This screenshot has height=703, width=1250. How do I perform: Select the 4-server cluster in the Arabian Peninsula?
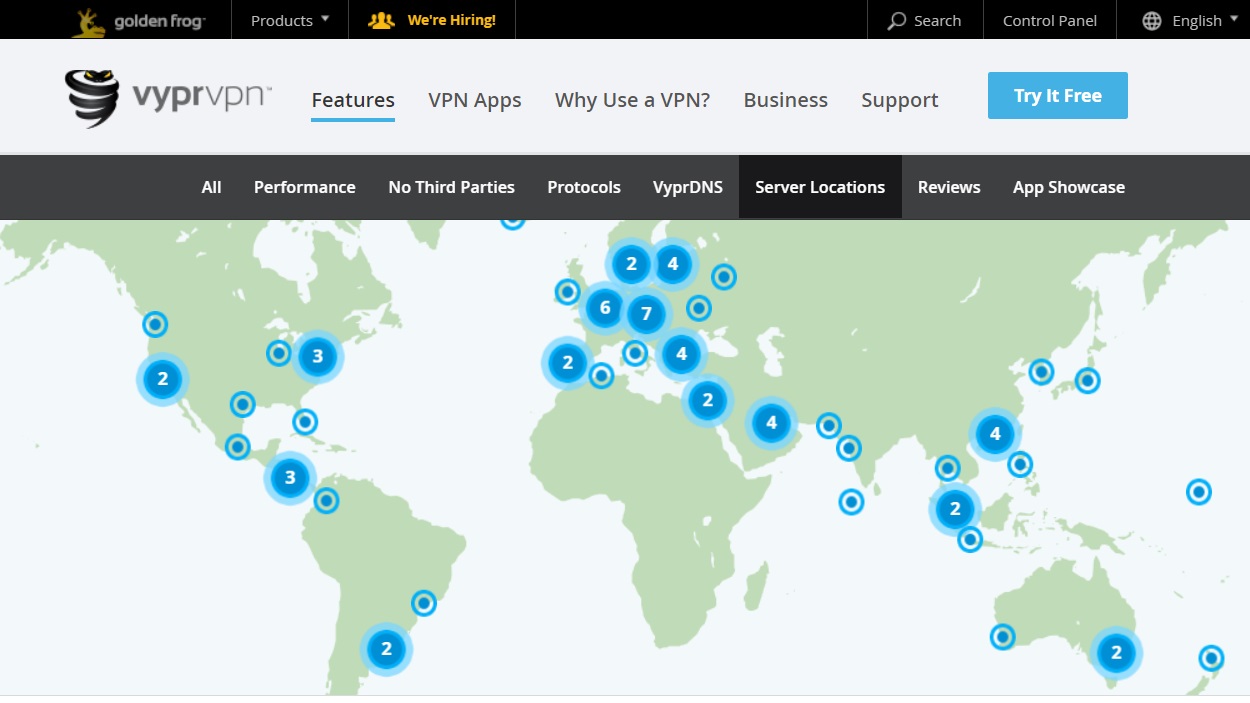[x=771, y=423]
